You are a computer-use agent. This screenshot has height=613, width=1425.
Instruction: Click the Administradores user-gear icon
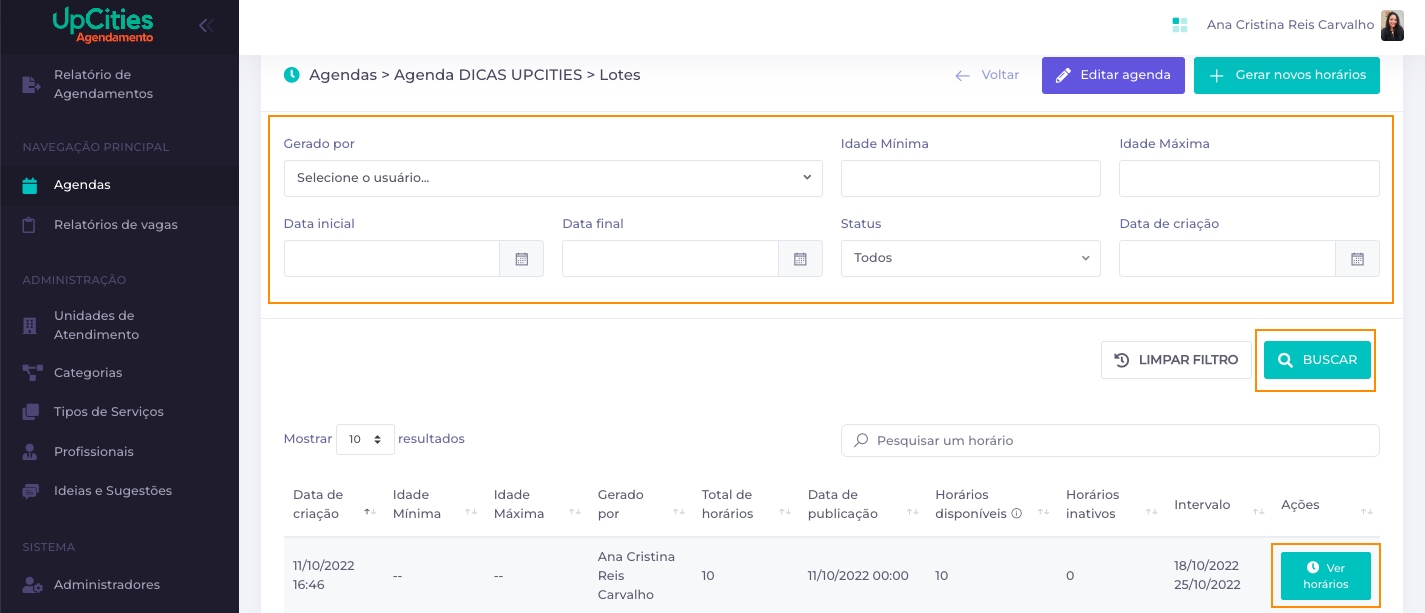coord(32,585)
